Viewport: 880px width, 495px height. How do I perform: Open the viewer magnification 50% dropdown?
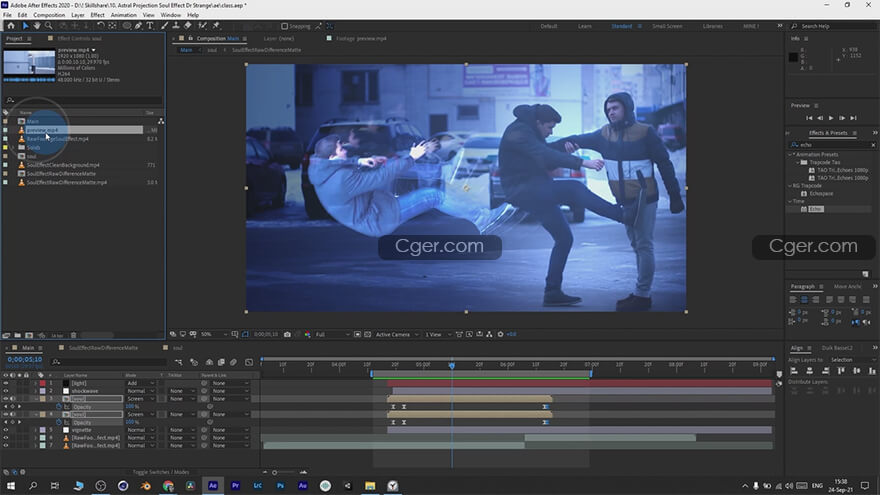214,334
